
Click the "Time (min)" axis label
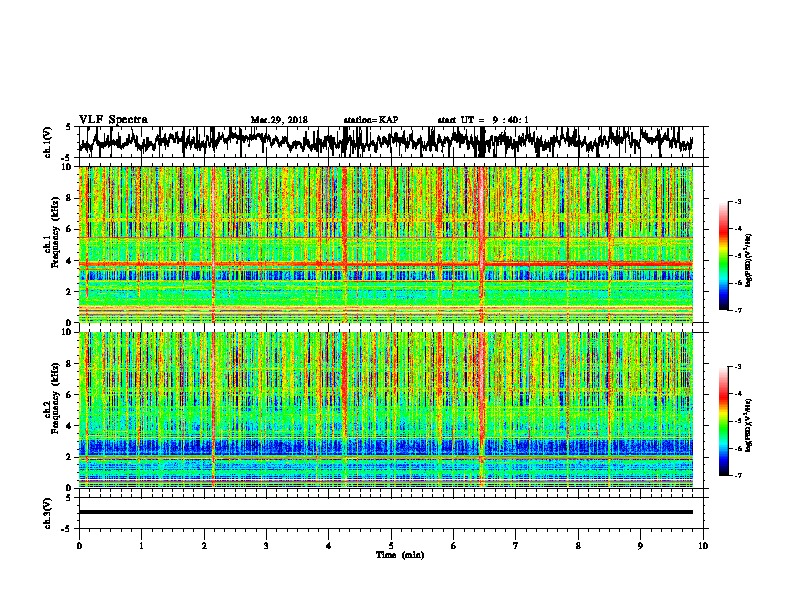click(x=400, y=555)
